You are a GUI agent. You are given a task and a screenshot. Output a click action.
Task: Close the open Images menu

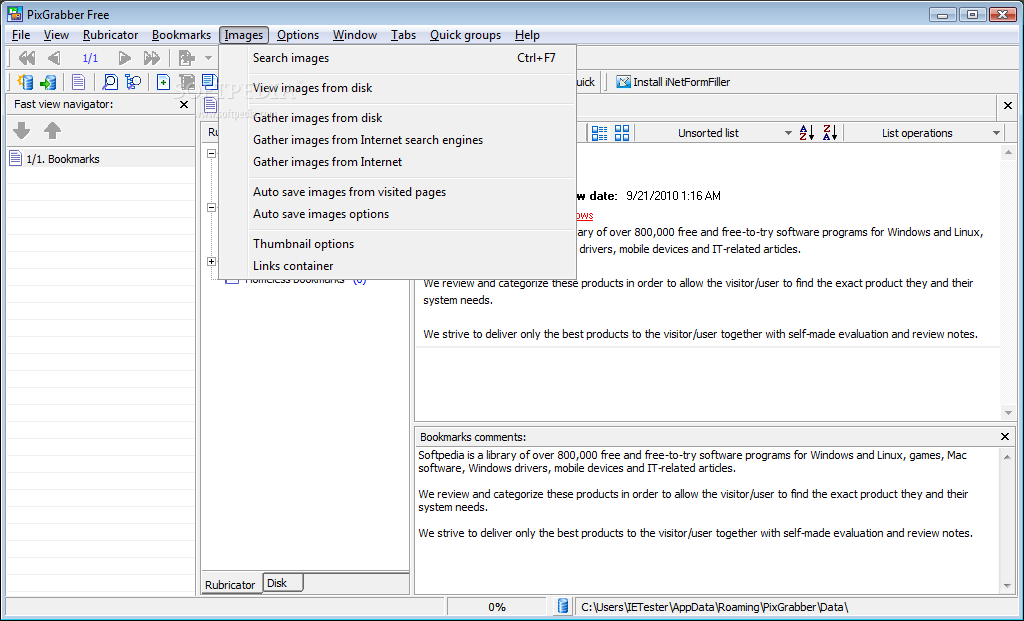[x=244, y=35]
